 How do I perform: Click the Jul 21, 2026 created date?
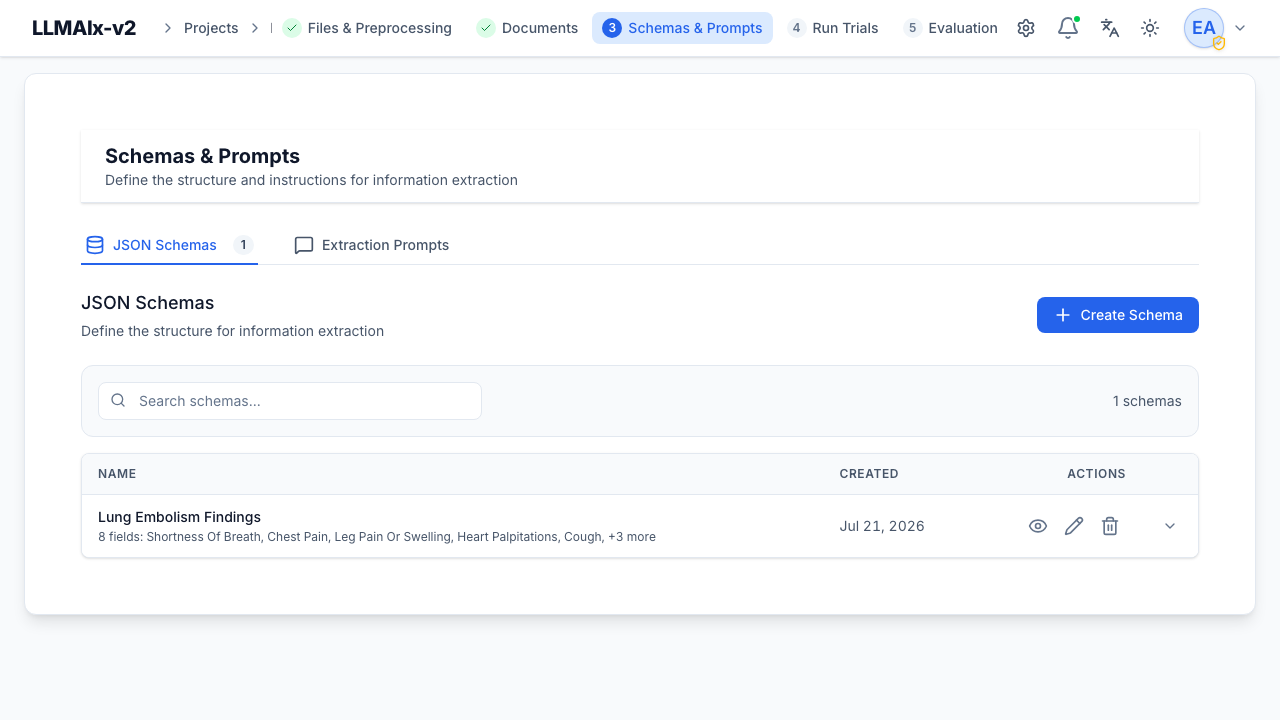pyautogui.click(x=882, y=526)
